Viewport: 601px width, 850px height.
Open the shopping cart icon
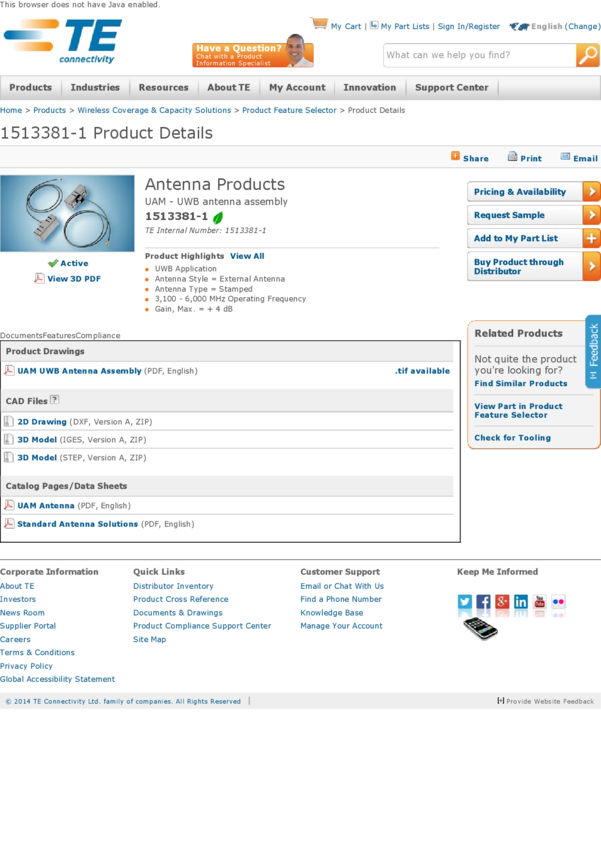pyautogui.click(x=319, y=23)
